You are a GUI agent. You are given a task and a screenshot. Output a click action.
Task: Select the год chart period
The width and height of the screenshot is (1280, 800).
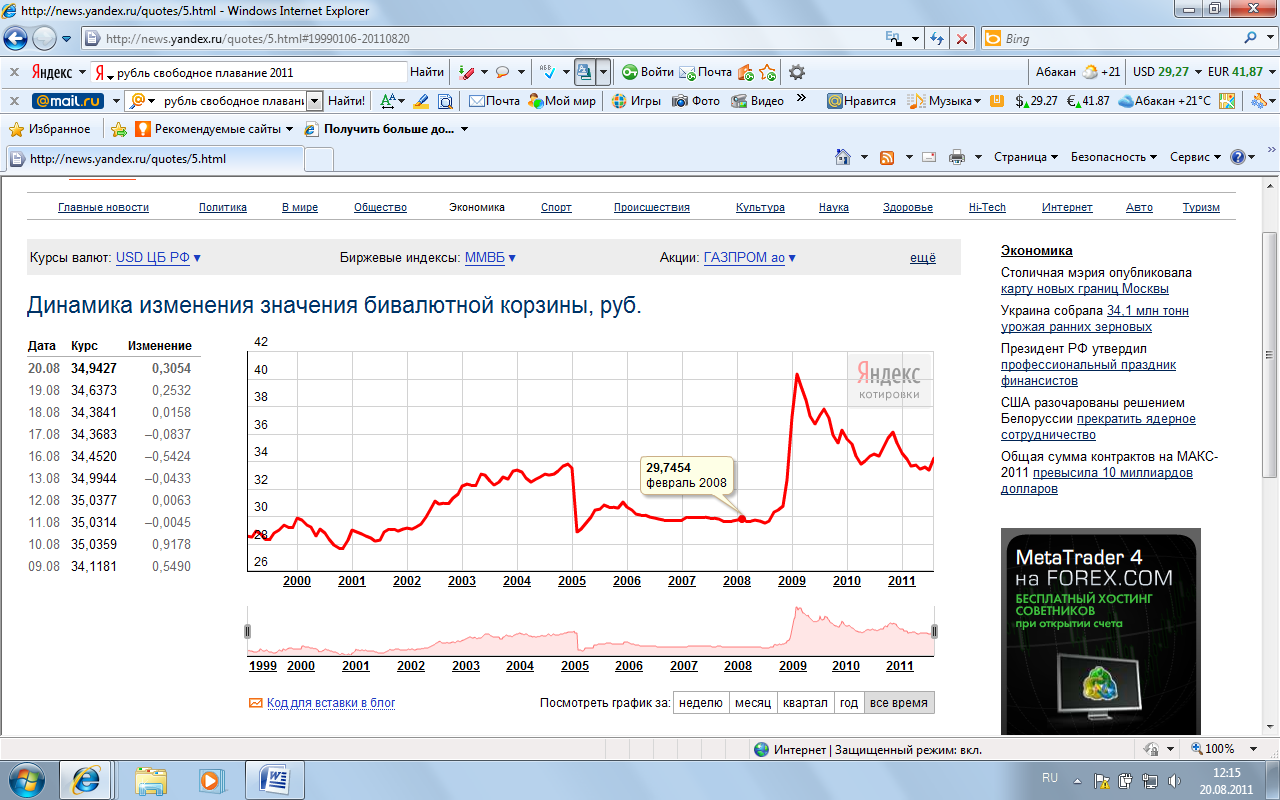pos(849,703)
